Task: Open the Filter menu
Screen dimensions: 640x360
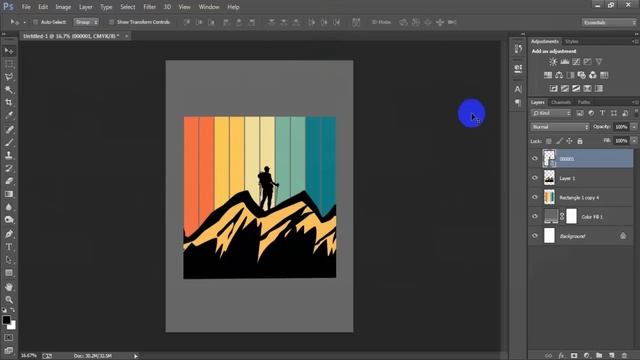Action: (x=149, y=7)
